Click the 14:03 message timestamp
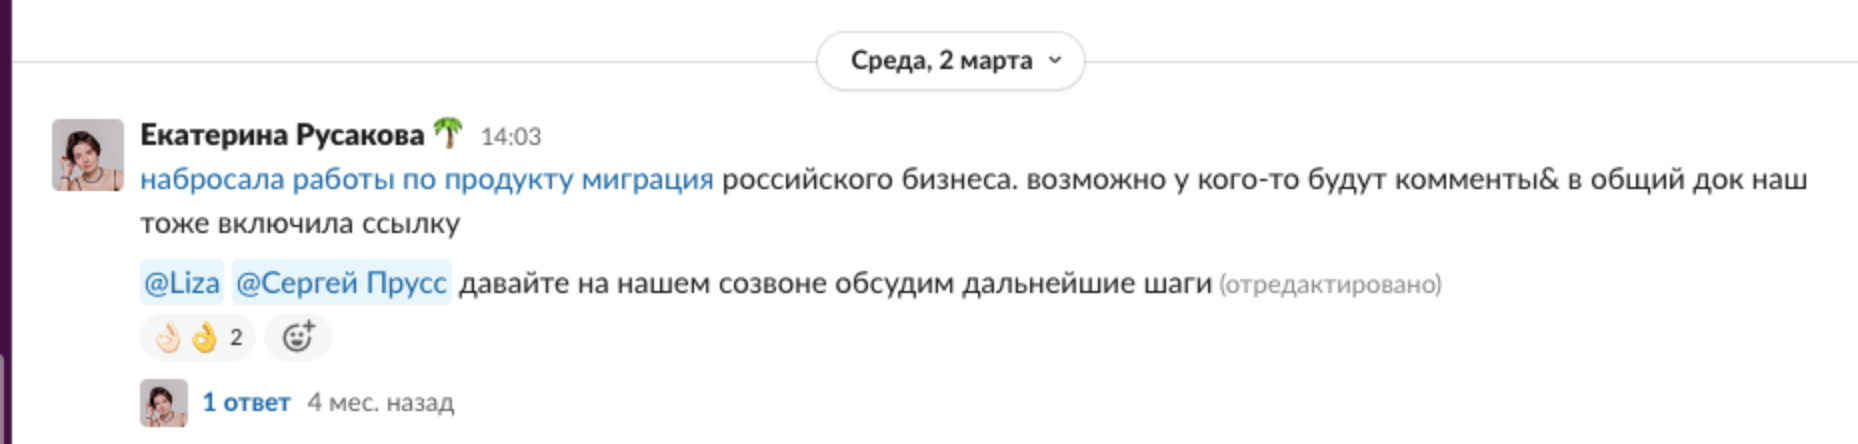Image resolution: width=1858 pixels, height=444 pixels. click(x=511, y=136)
